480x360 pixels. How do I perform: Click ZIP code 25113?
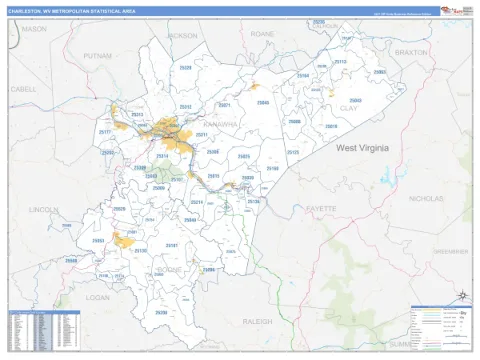point(340,62)
